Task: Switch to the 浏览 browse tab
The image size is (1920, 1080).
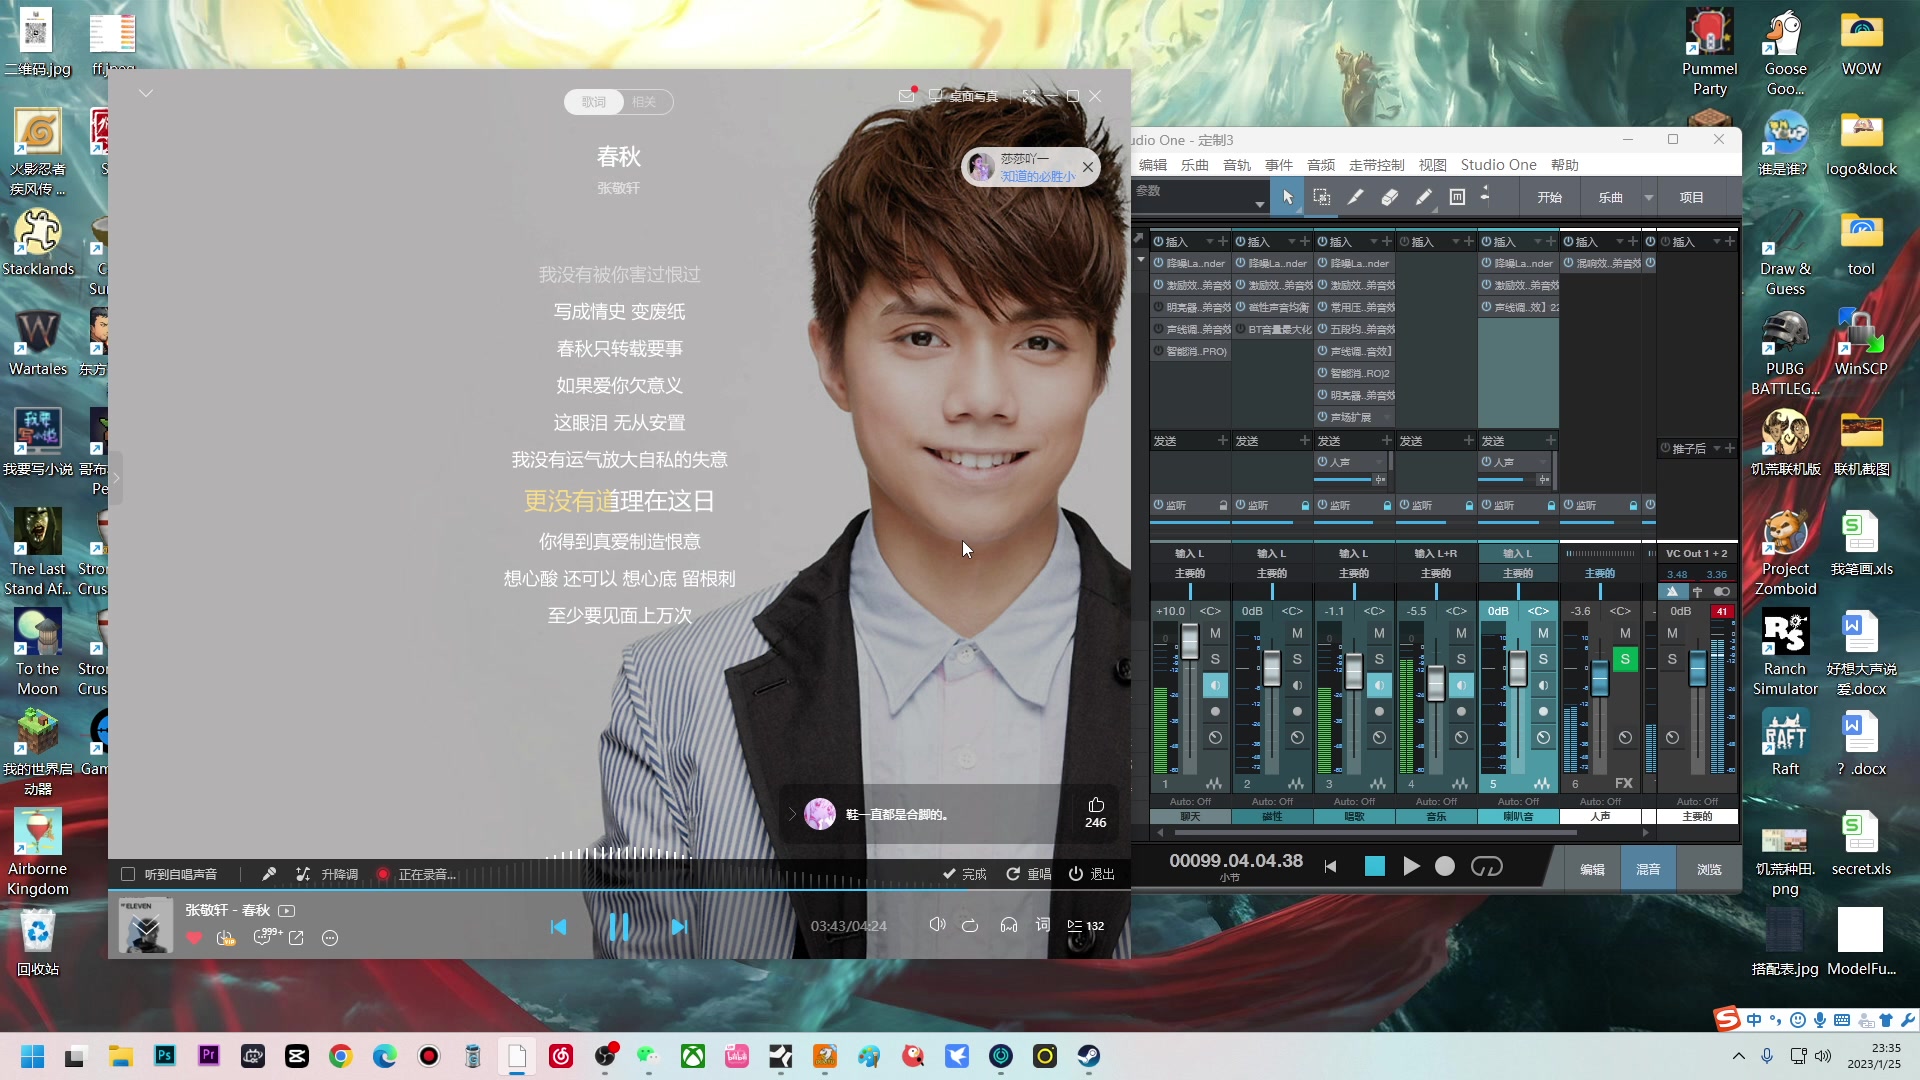Action: tap(1710, 869)
